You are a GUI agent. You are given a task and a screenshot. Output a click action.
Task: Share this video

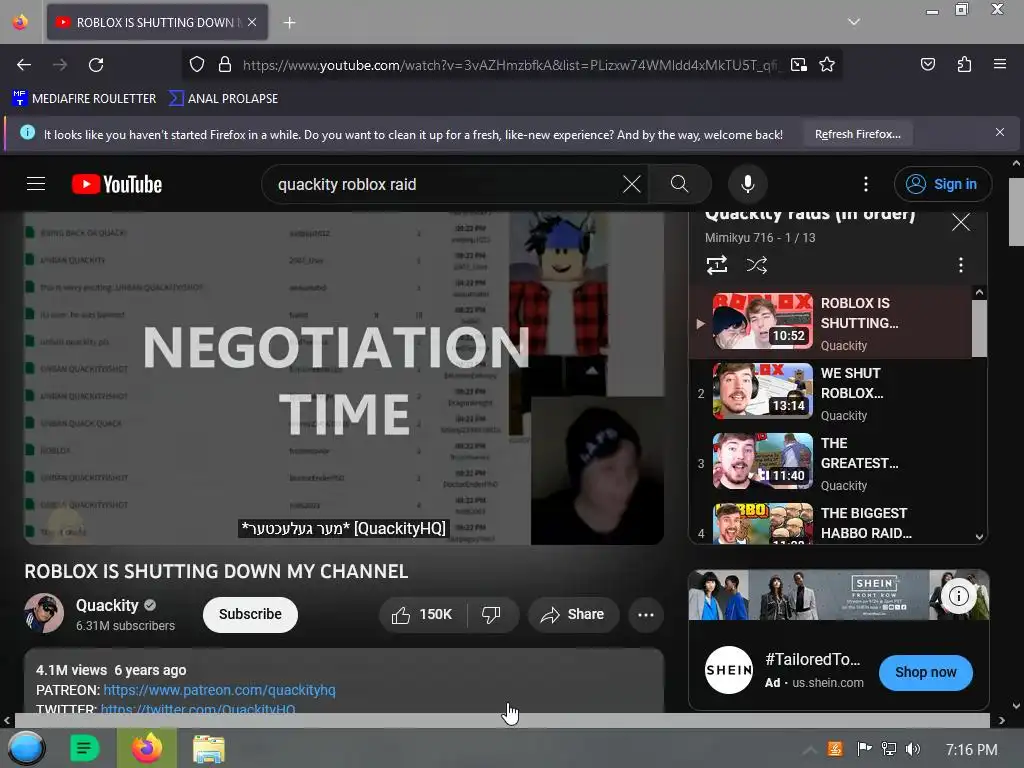pyautogui.click(x=573, y=615)
